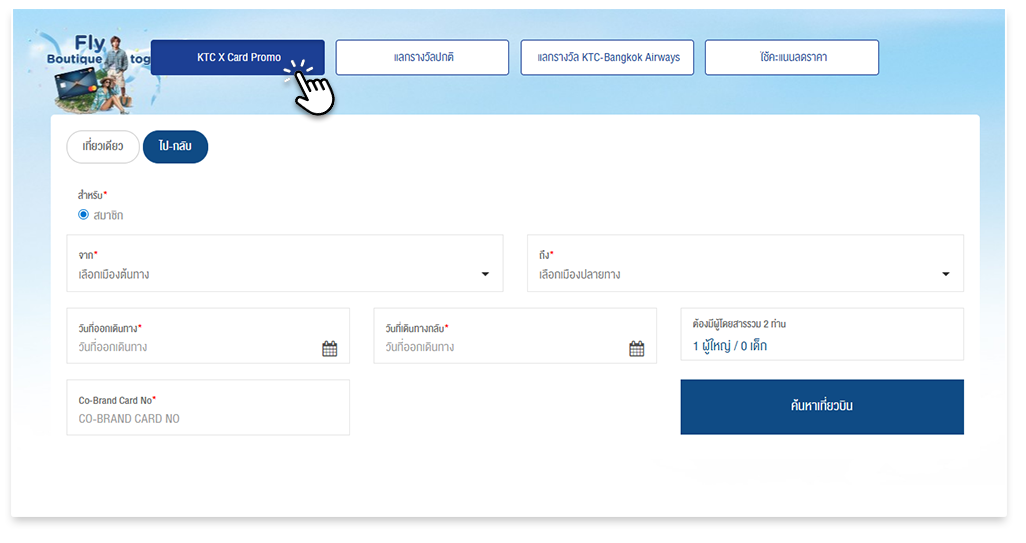
Task: Open the ใช้คะแนนลดราคา tab
Action: tap(792, 58)
